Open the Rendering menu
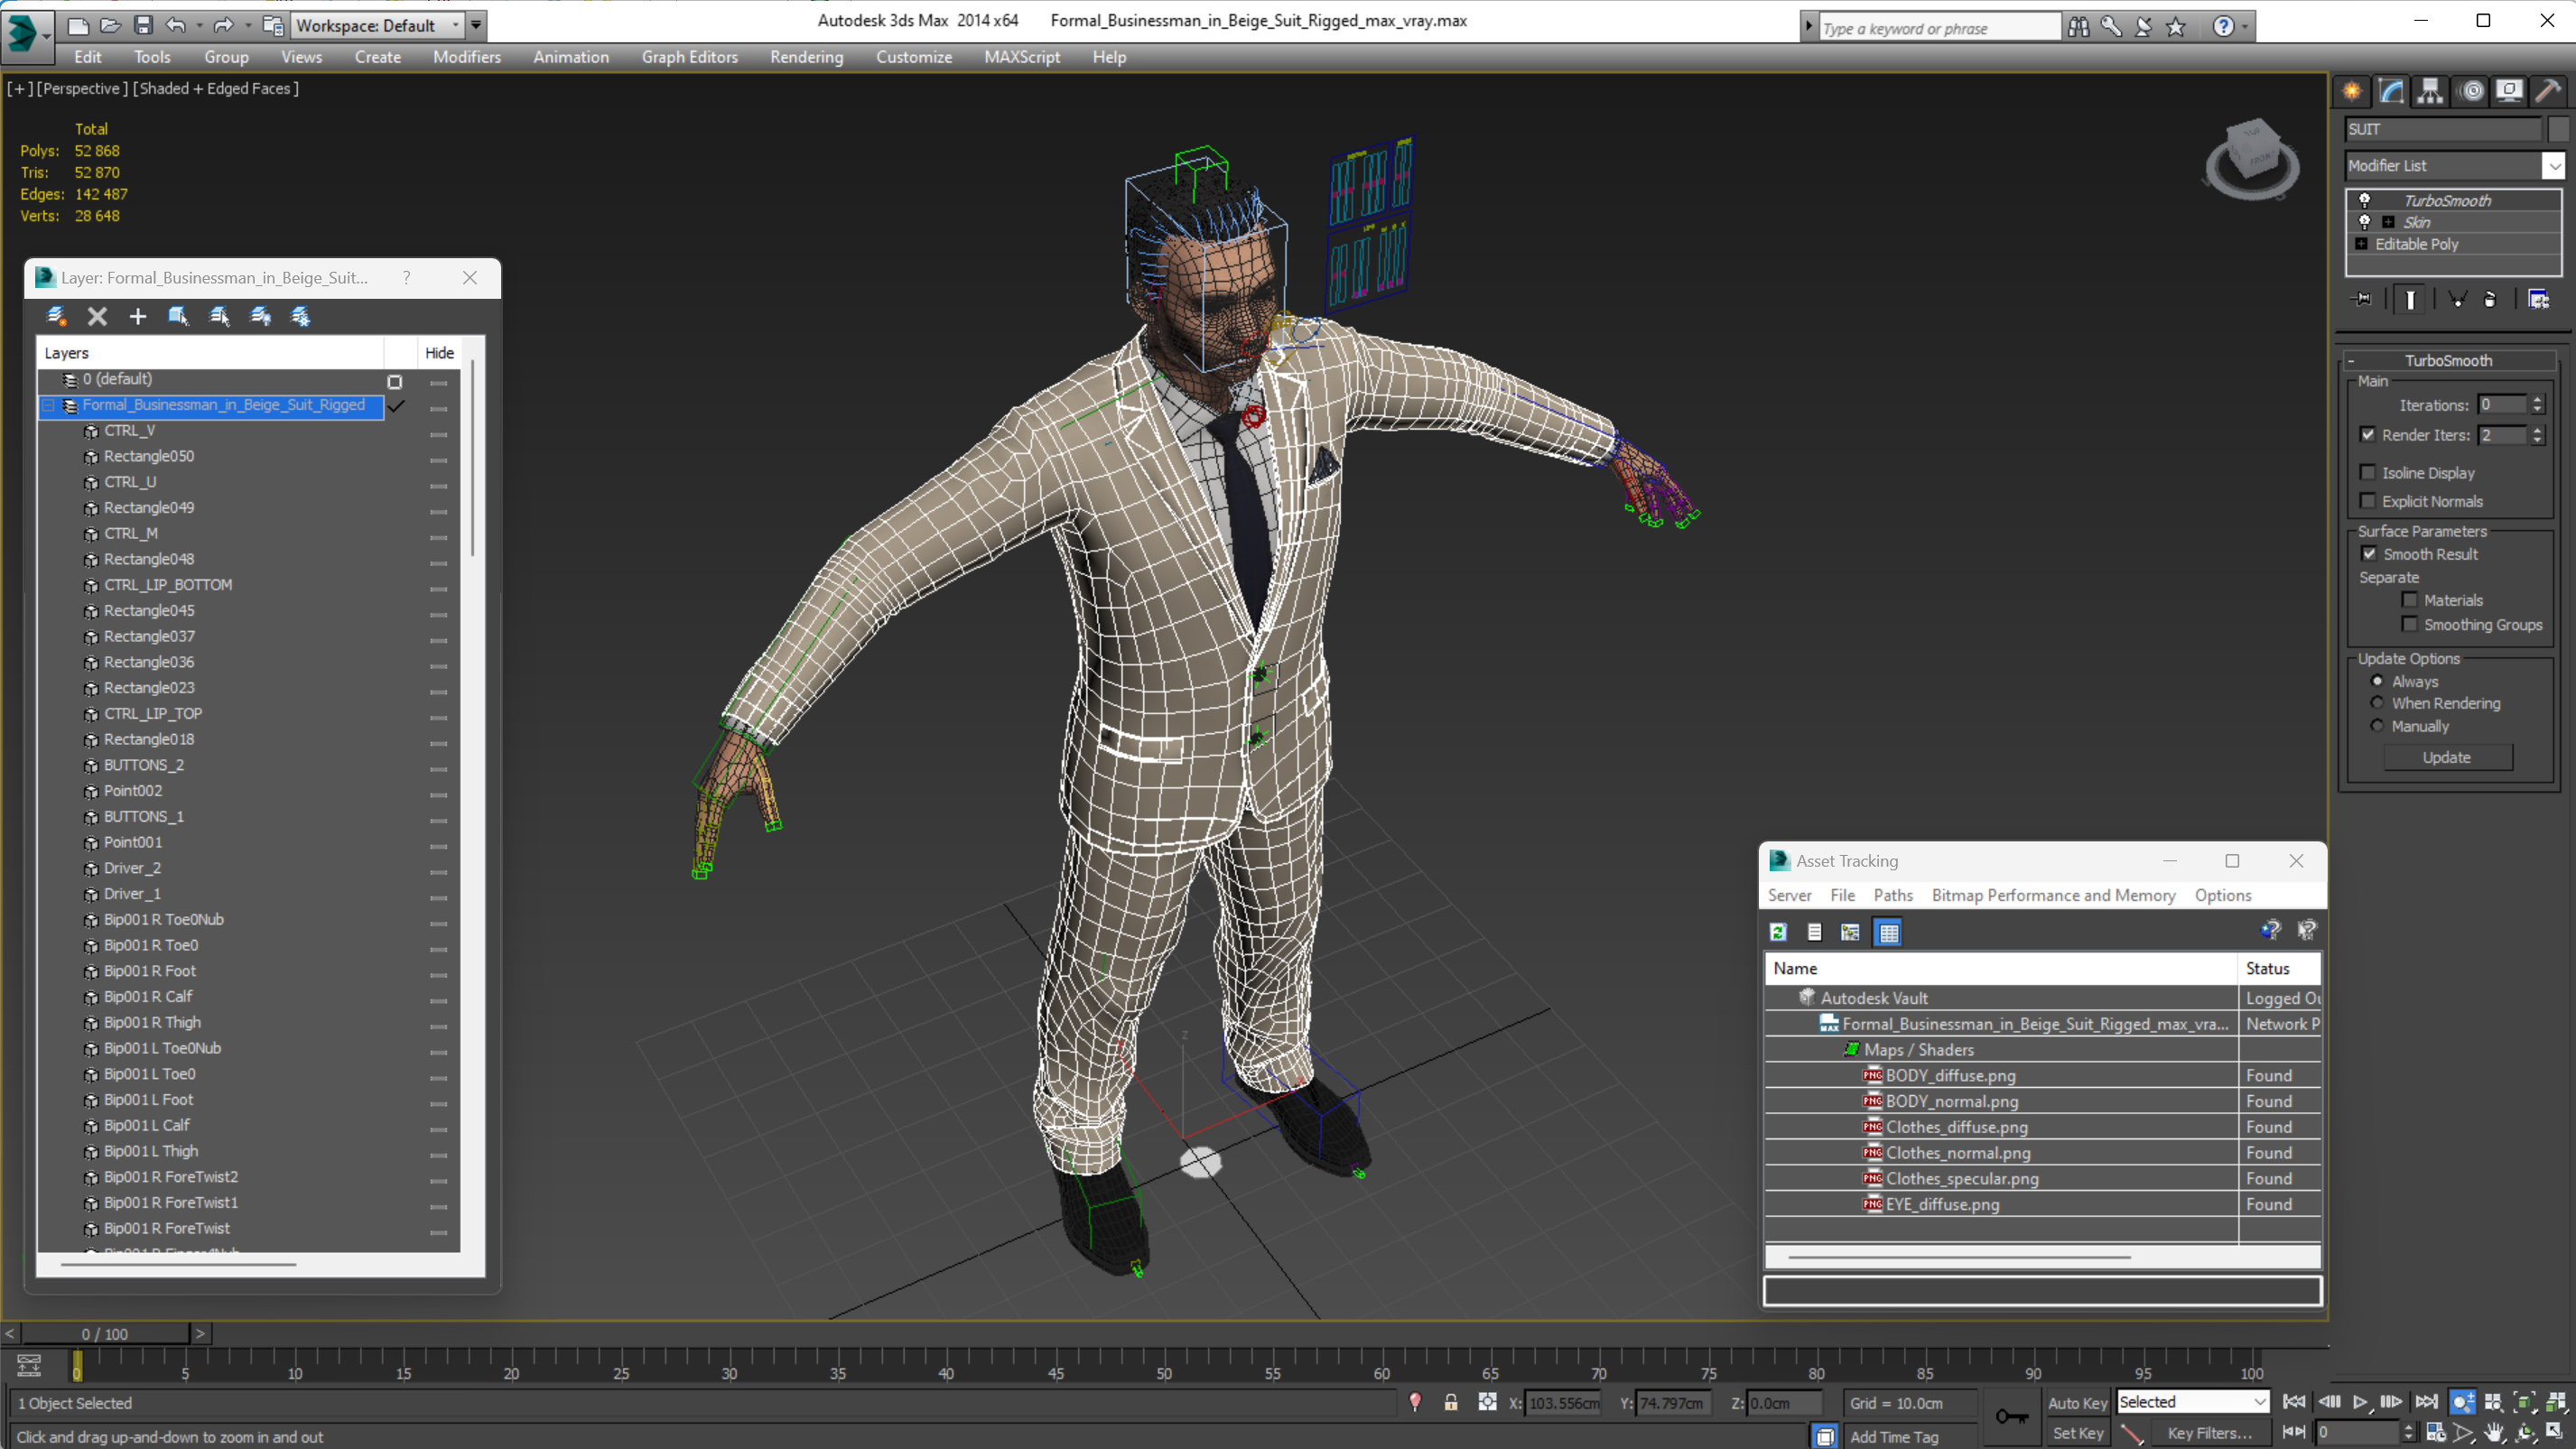This screenshot has width=2576, height=1449. pos(806,57)
